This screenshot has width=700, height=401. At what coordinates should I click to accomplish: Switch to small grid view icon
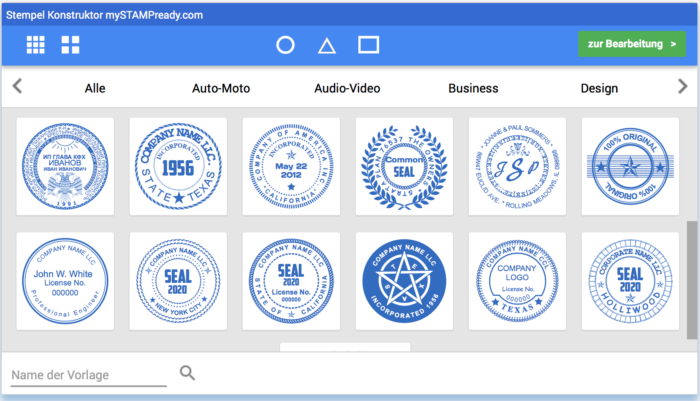36,45
